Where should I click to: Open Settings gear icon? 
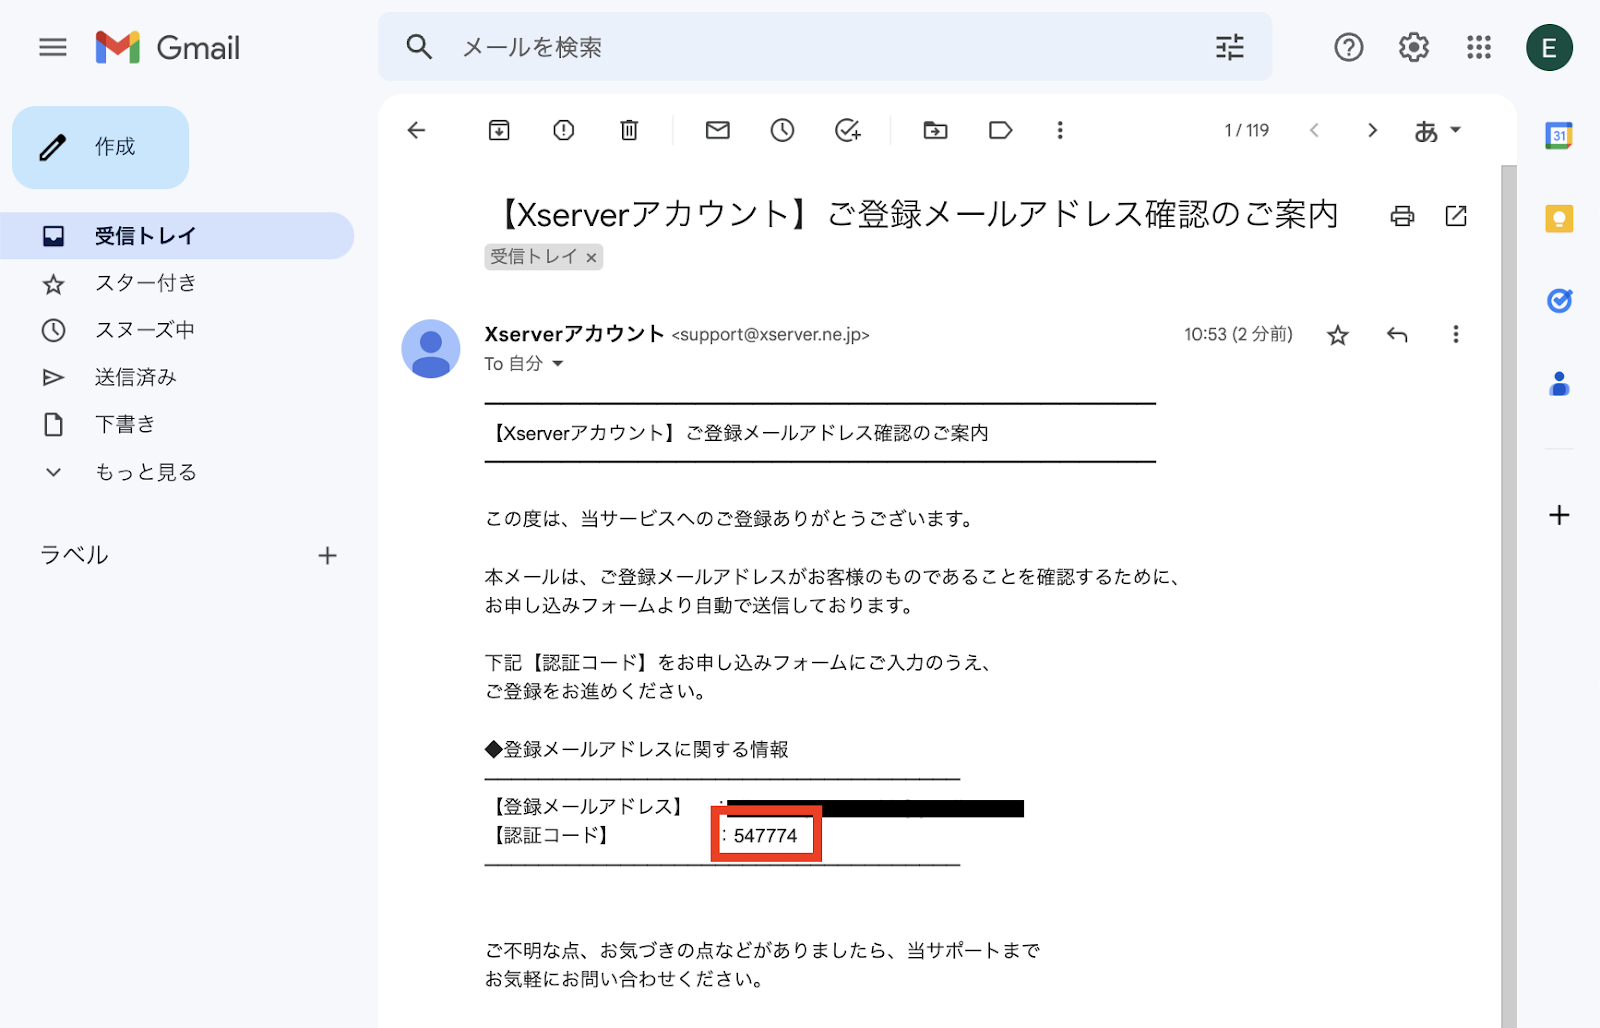click(1414, 47)
